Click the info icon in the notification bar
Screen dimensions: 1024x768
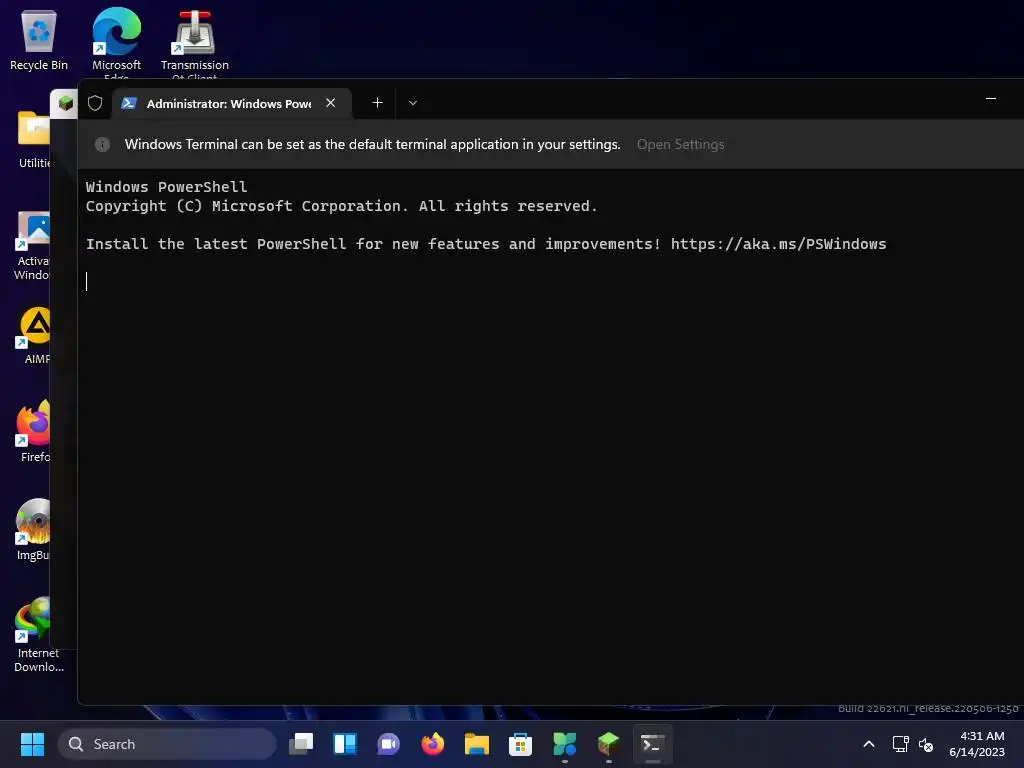click(x=102, y=144)
